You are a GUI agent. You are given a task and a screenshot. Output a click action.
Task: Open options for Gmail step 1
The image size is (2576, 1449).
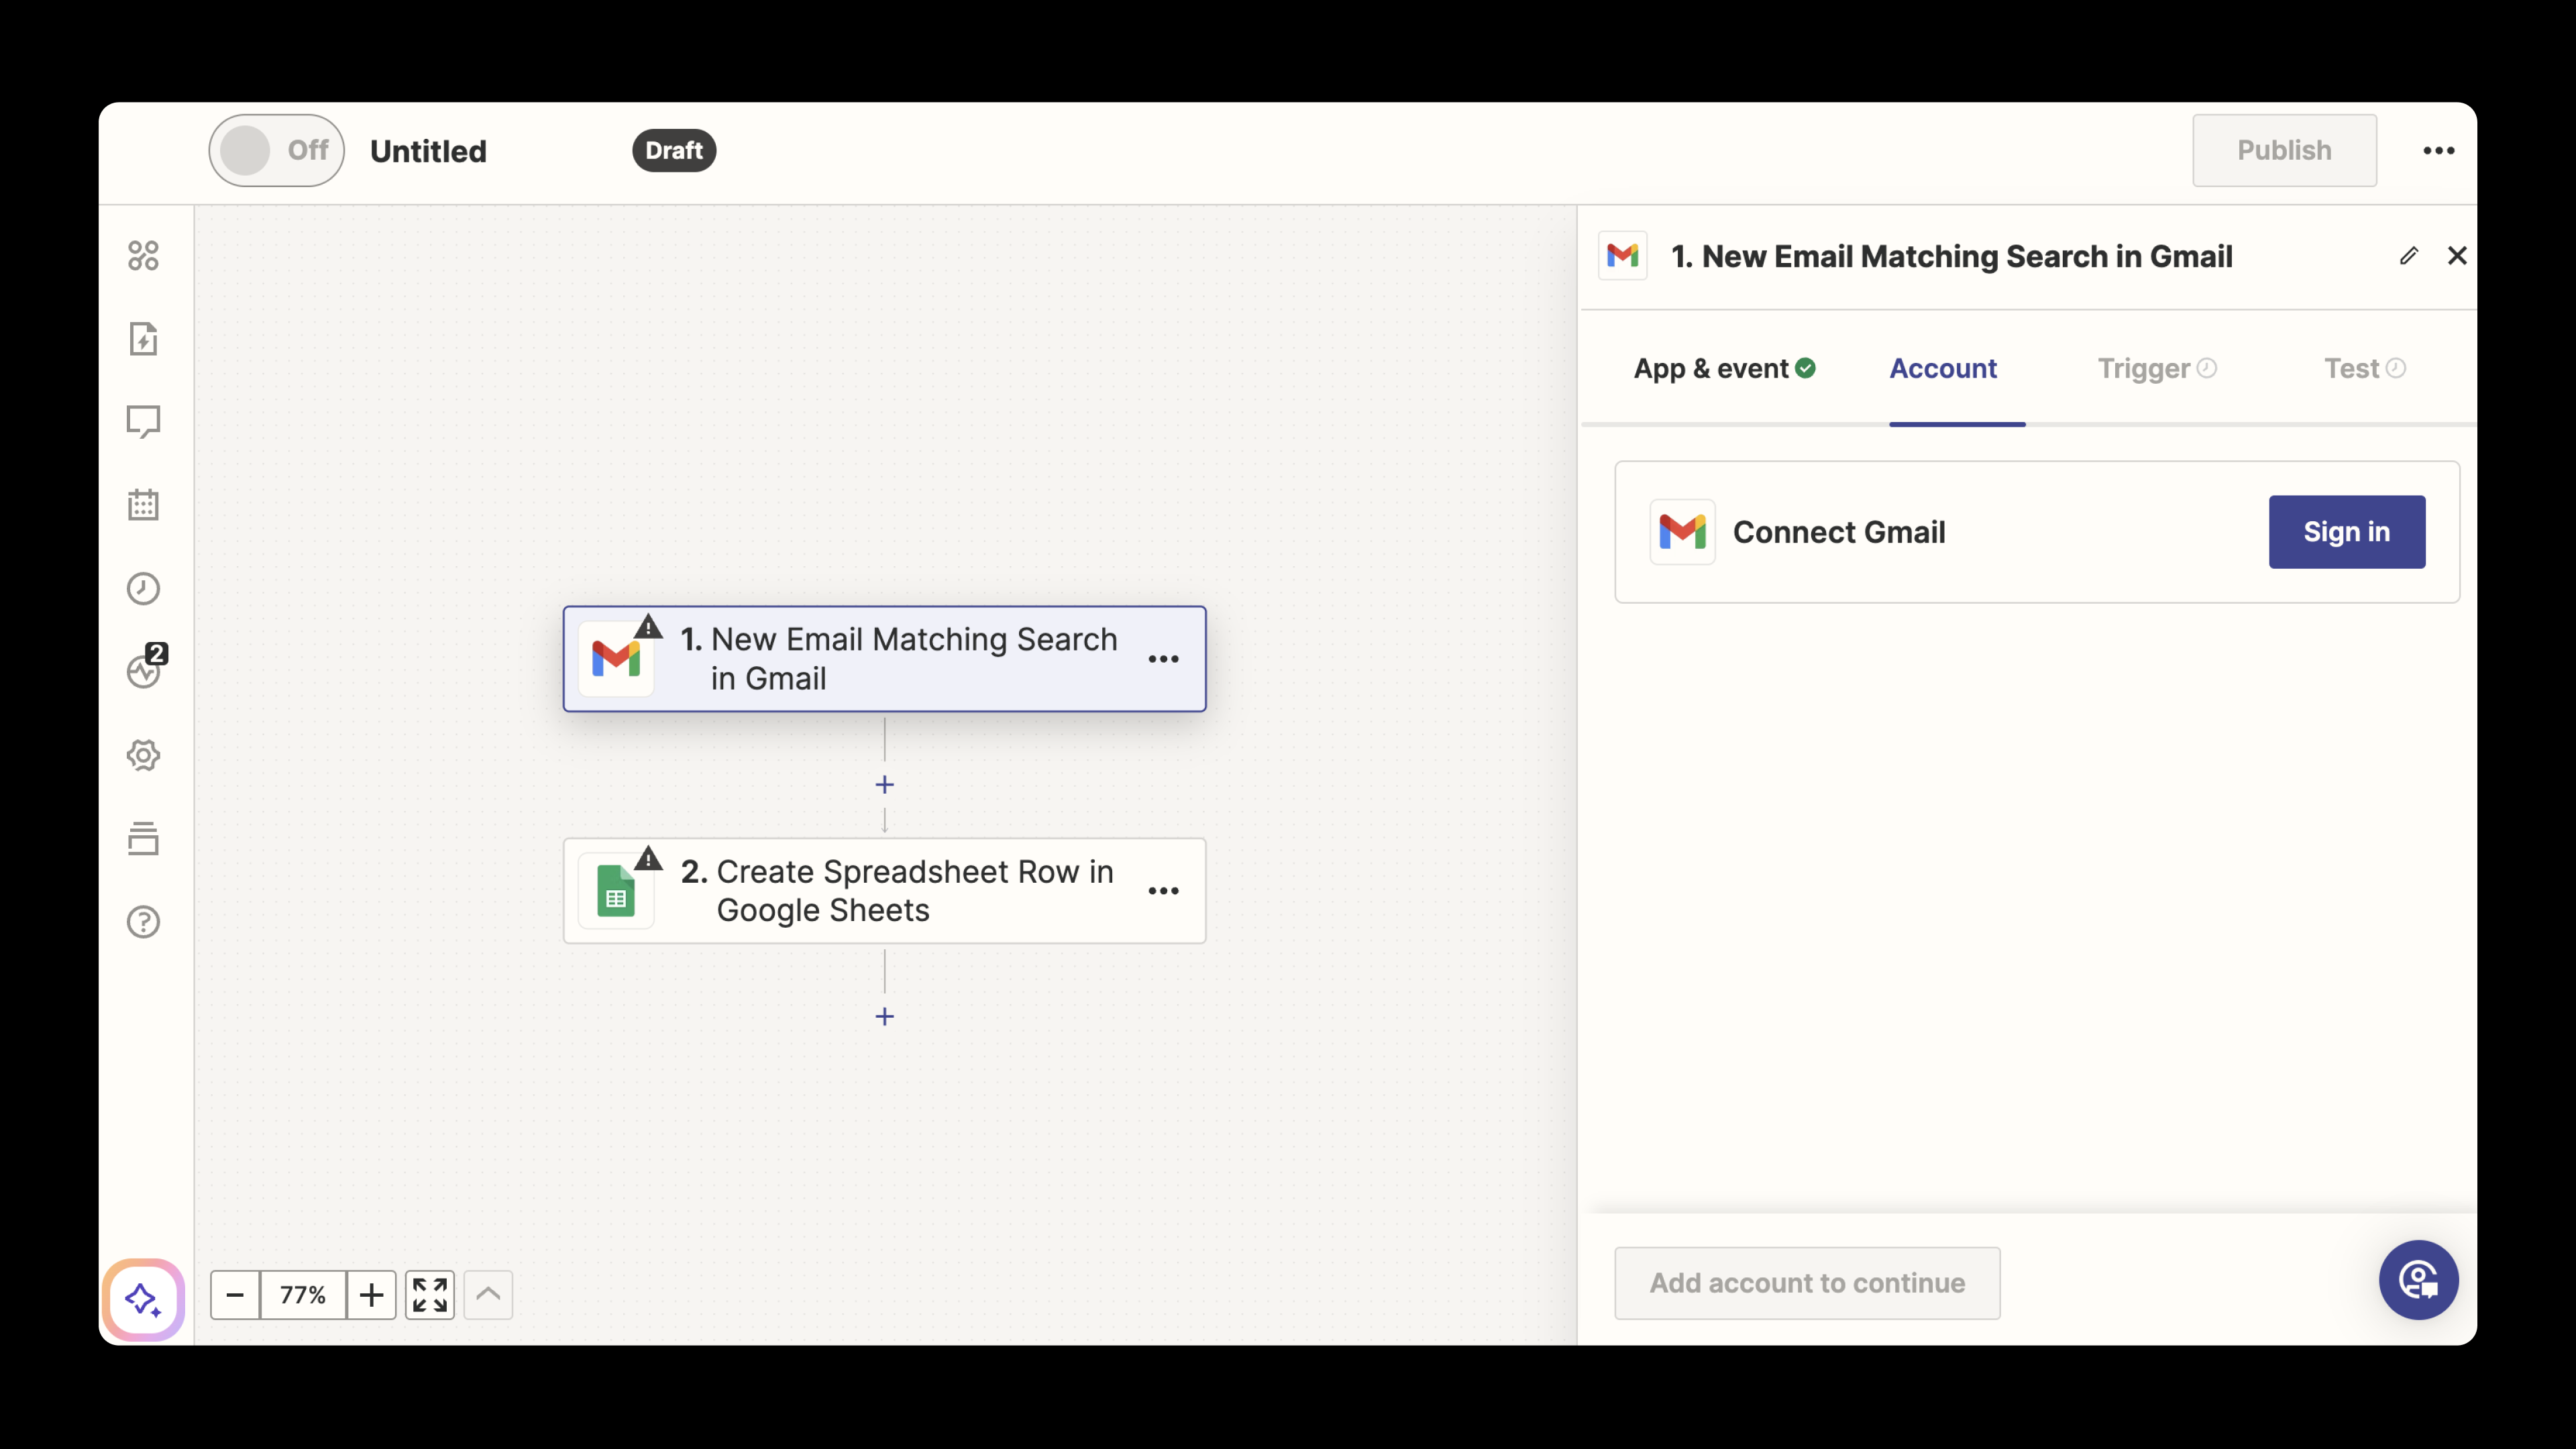click(x=1163, y=659)
